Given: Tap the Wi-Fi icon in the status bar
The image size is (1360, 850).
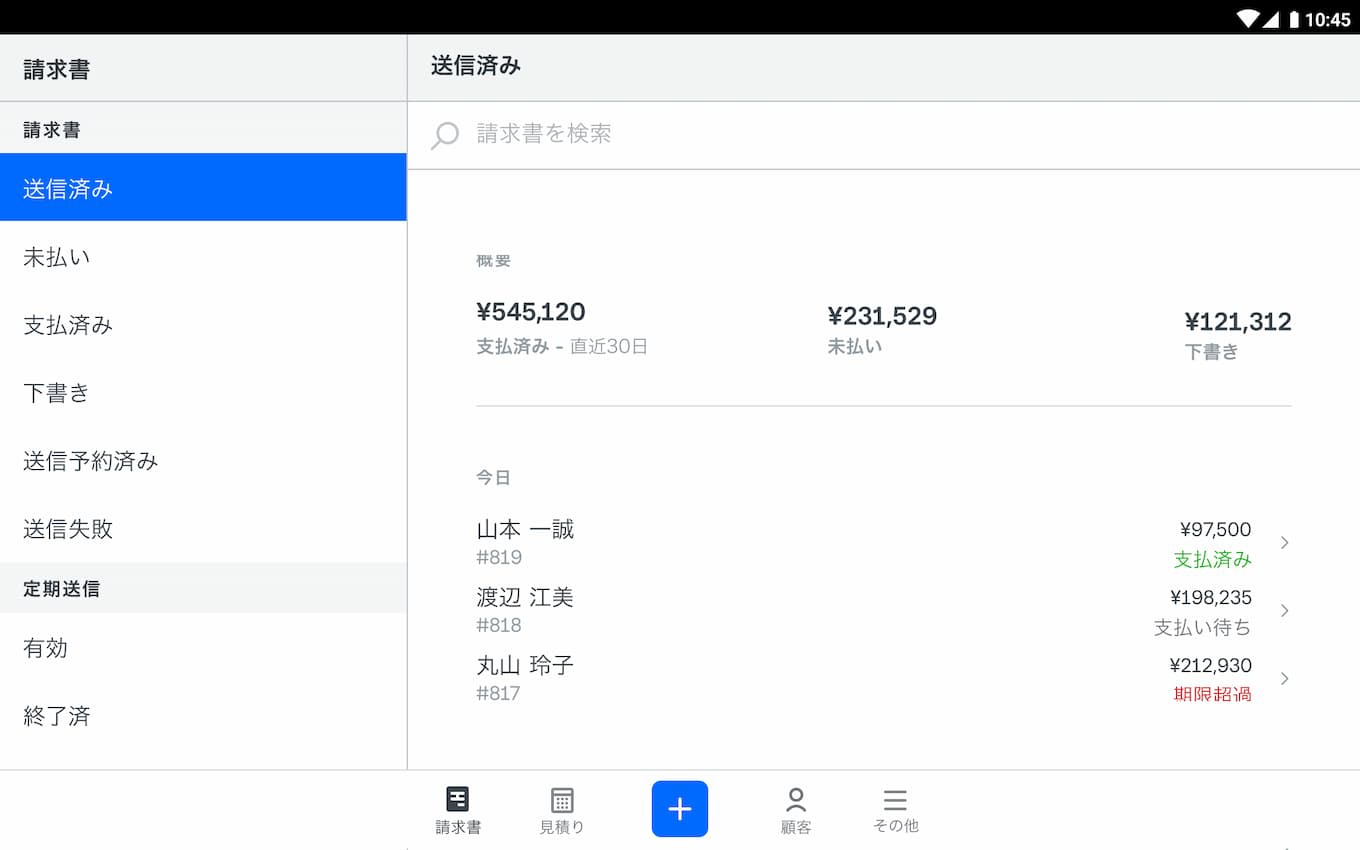Looking at the screenshot, I should pyautogui.click(x=1247, y=17).
